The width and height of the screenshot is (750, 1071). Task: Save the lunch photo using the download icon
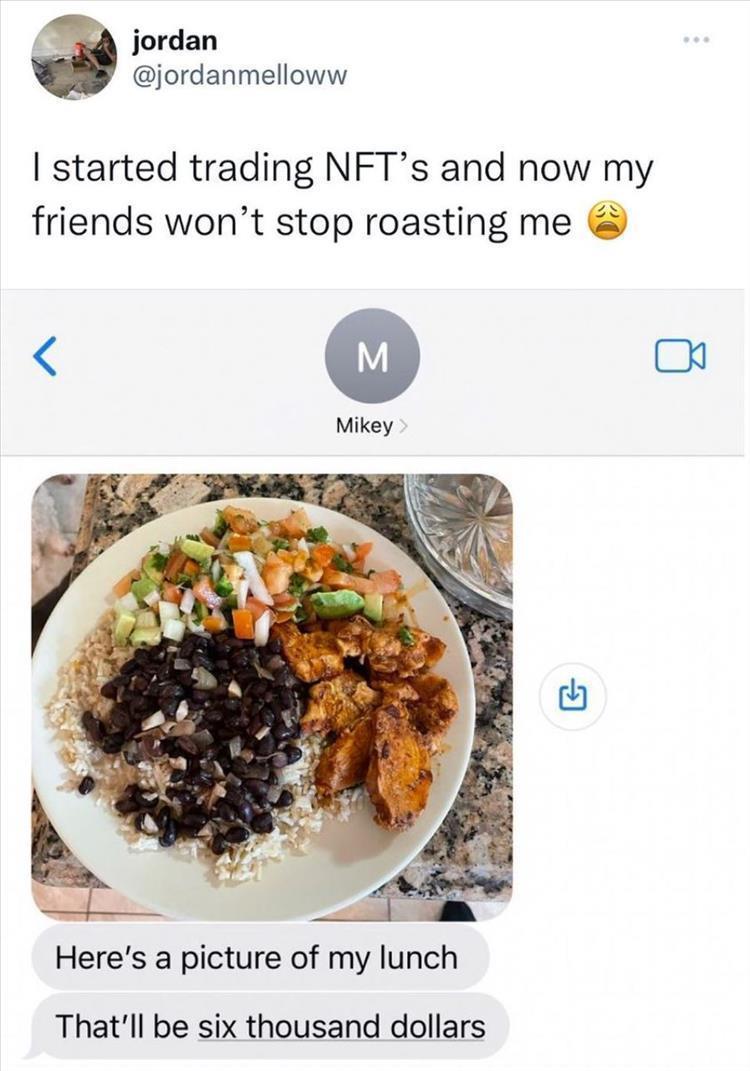572,697
